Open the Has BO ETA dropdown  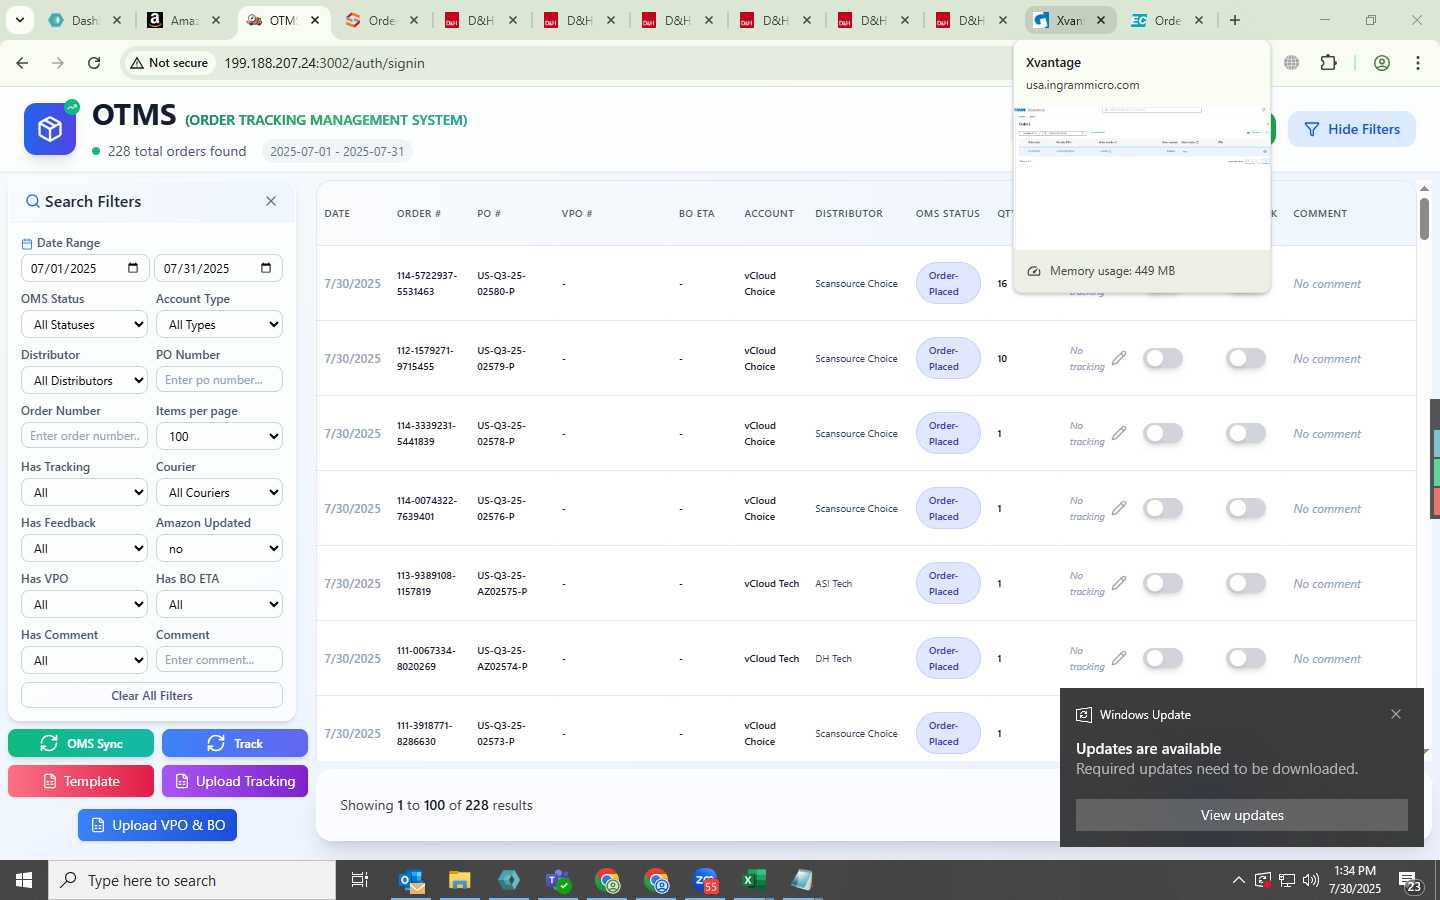(219, 604)
